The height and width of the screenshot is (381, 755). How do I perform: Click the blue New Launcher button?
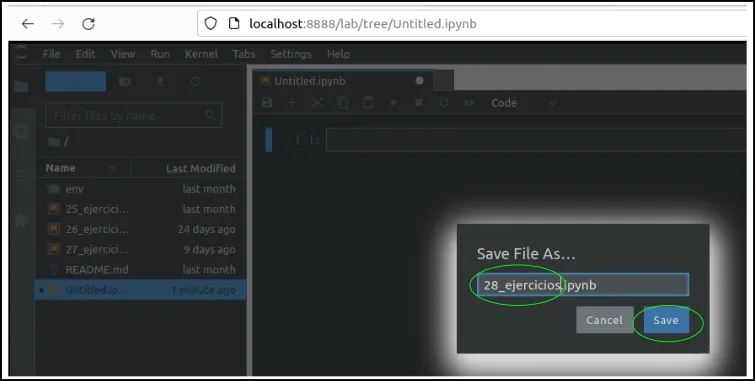pos(76,81)
